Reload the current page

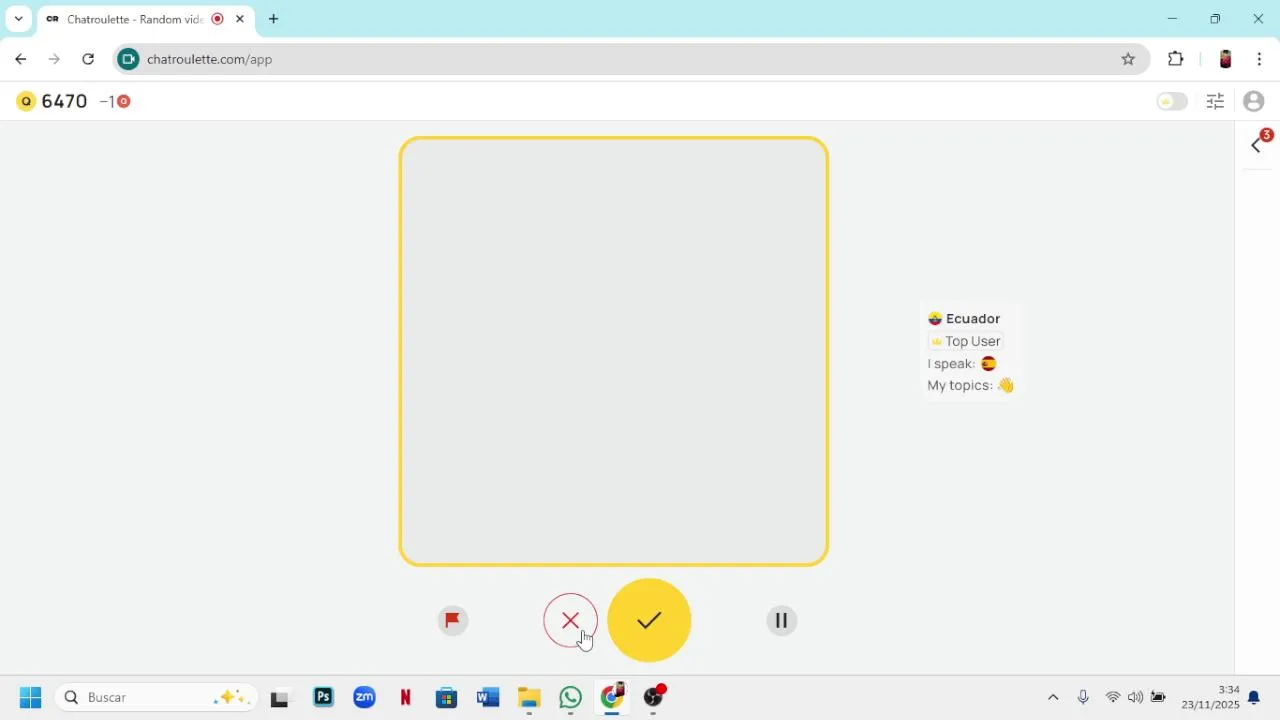88,59
